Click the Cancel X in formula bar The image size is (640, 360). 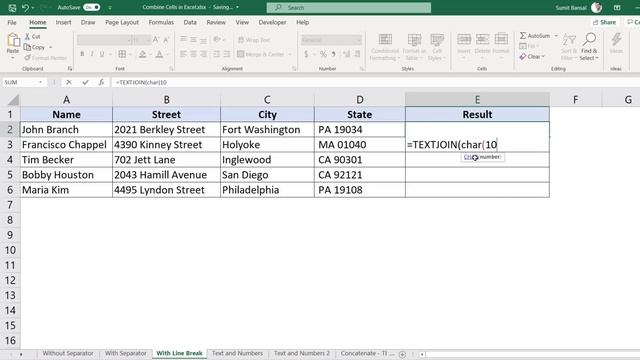(x=69, y=82)
